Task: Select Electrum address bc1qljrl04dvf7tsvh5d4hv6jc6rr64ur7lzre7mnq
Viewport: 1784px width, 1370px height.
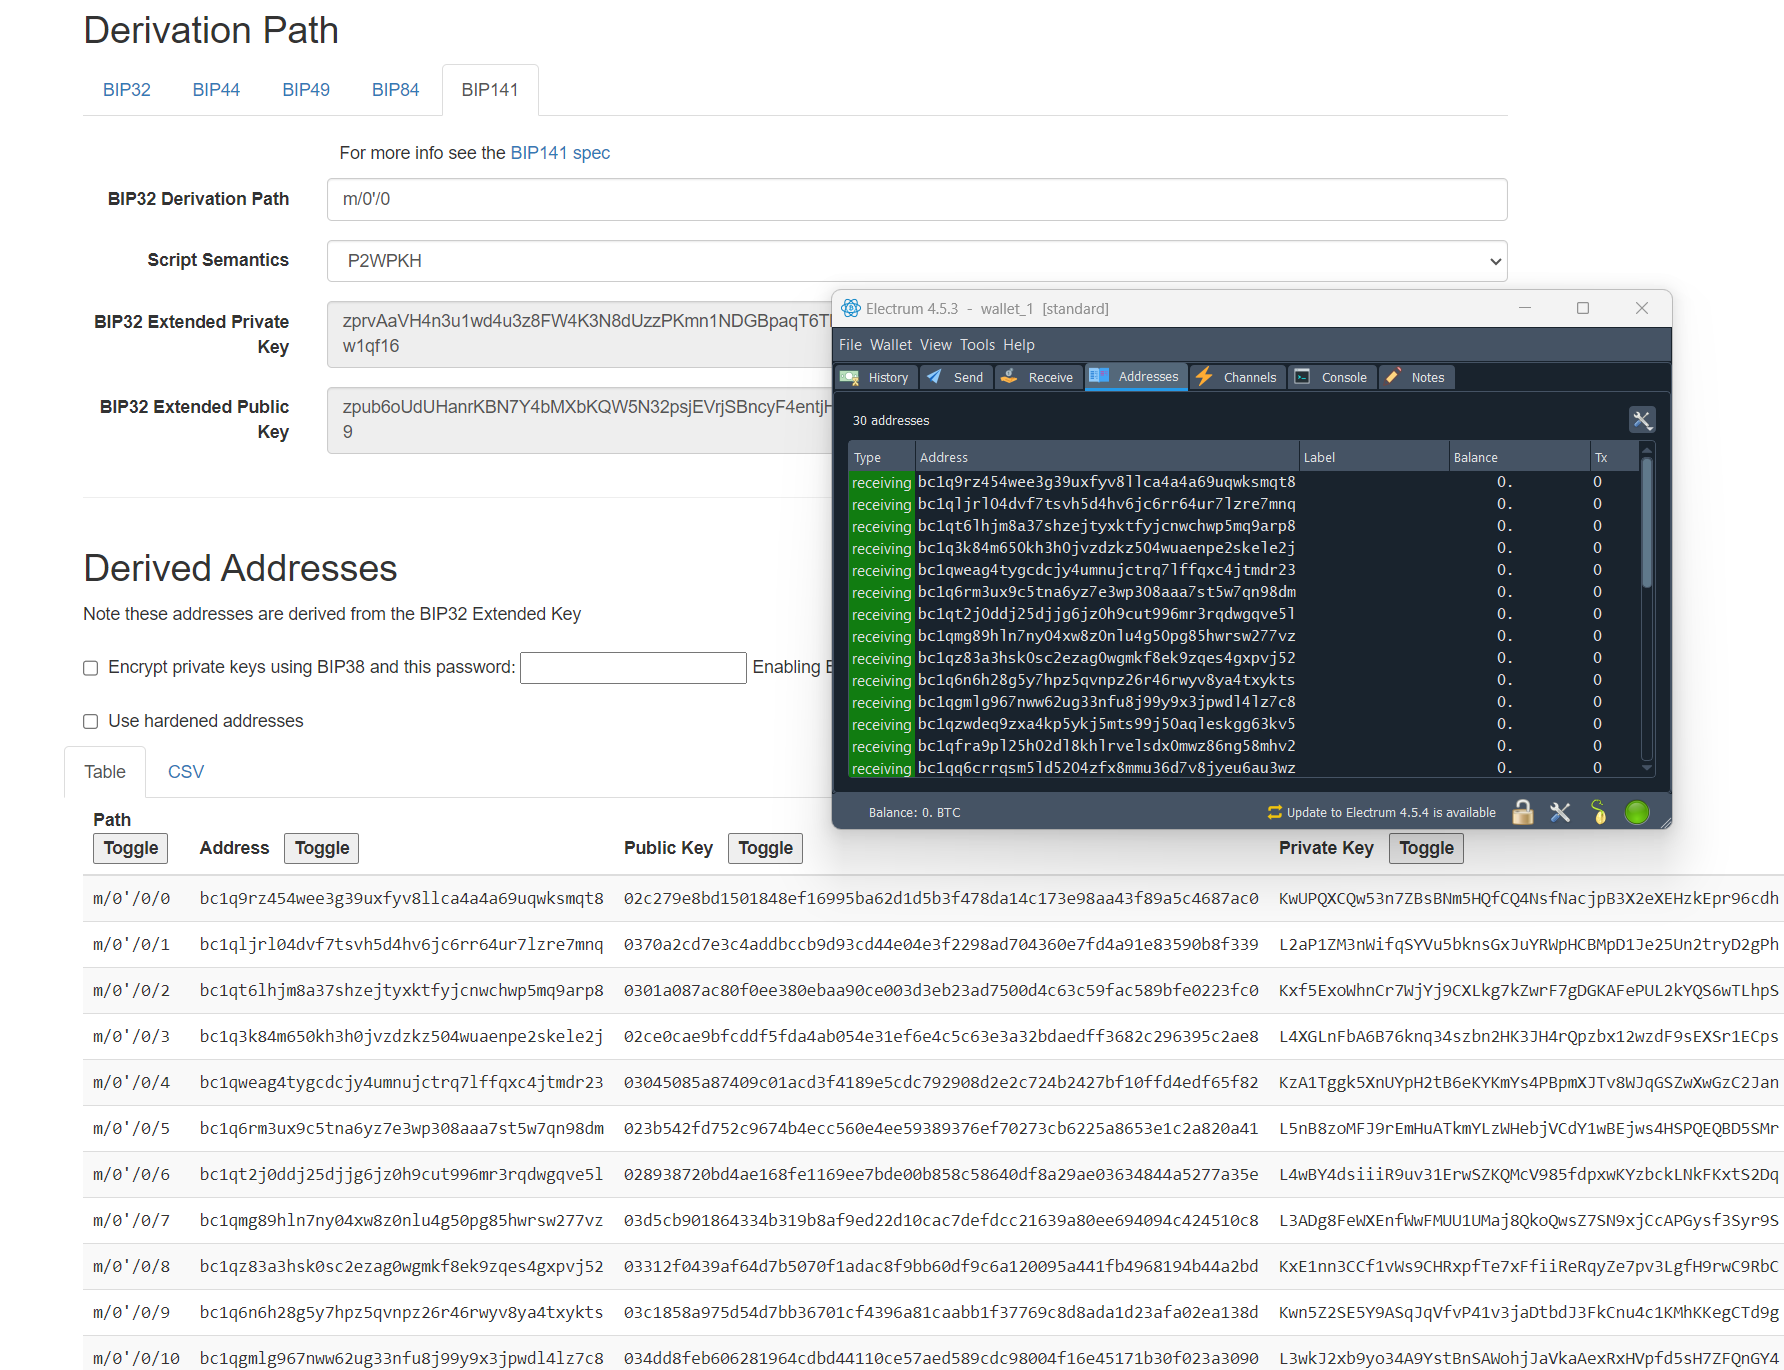Action: point(1107,504)
